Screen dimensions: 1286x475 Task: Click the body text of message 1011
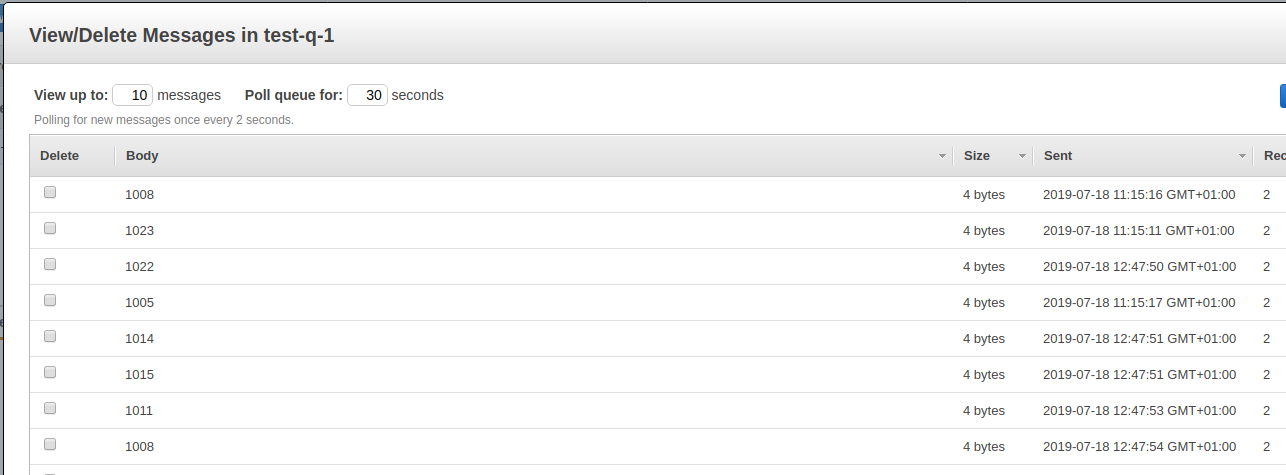(x=140, y=410)
